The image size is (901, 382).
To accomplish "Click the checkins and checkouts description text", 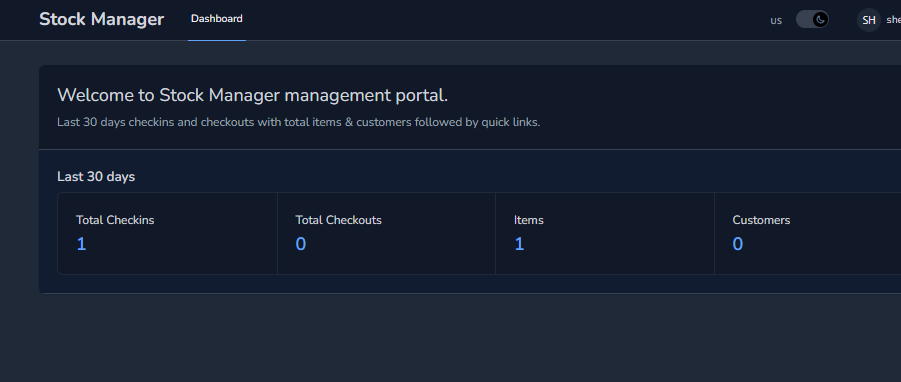I will tap(298, 122).
